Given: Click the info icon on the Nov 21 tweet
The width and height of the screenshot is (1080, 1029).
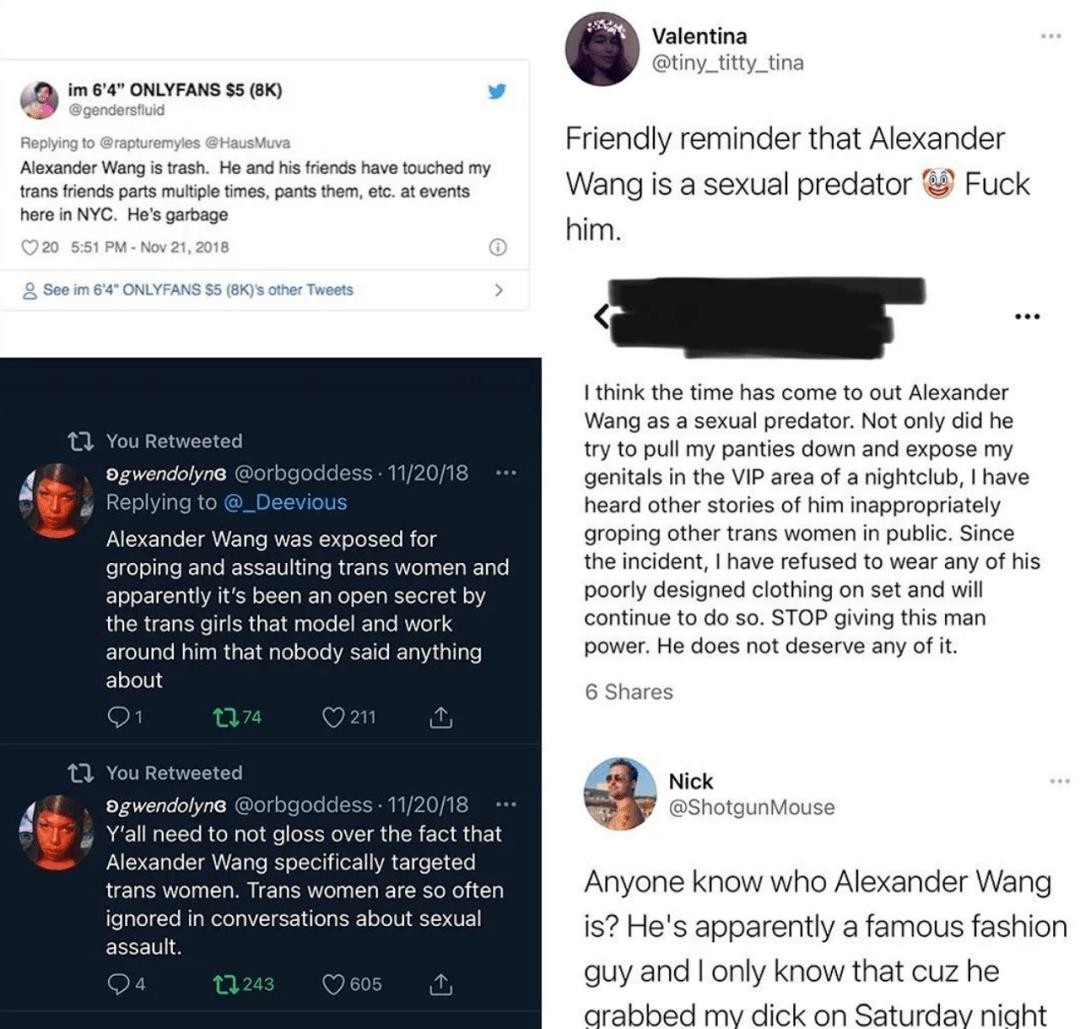Looking at the screenshot, I should 497,247.
